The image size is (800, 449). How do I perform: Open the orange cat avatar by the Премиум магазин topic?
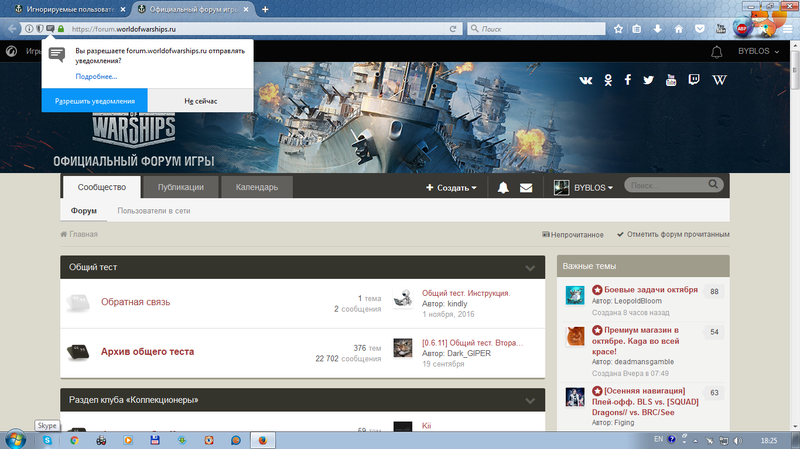575,337
